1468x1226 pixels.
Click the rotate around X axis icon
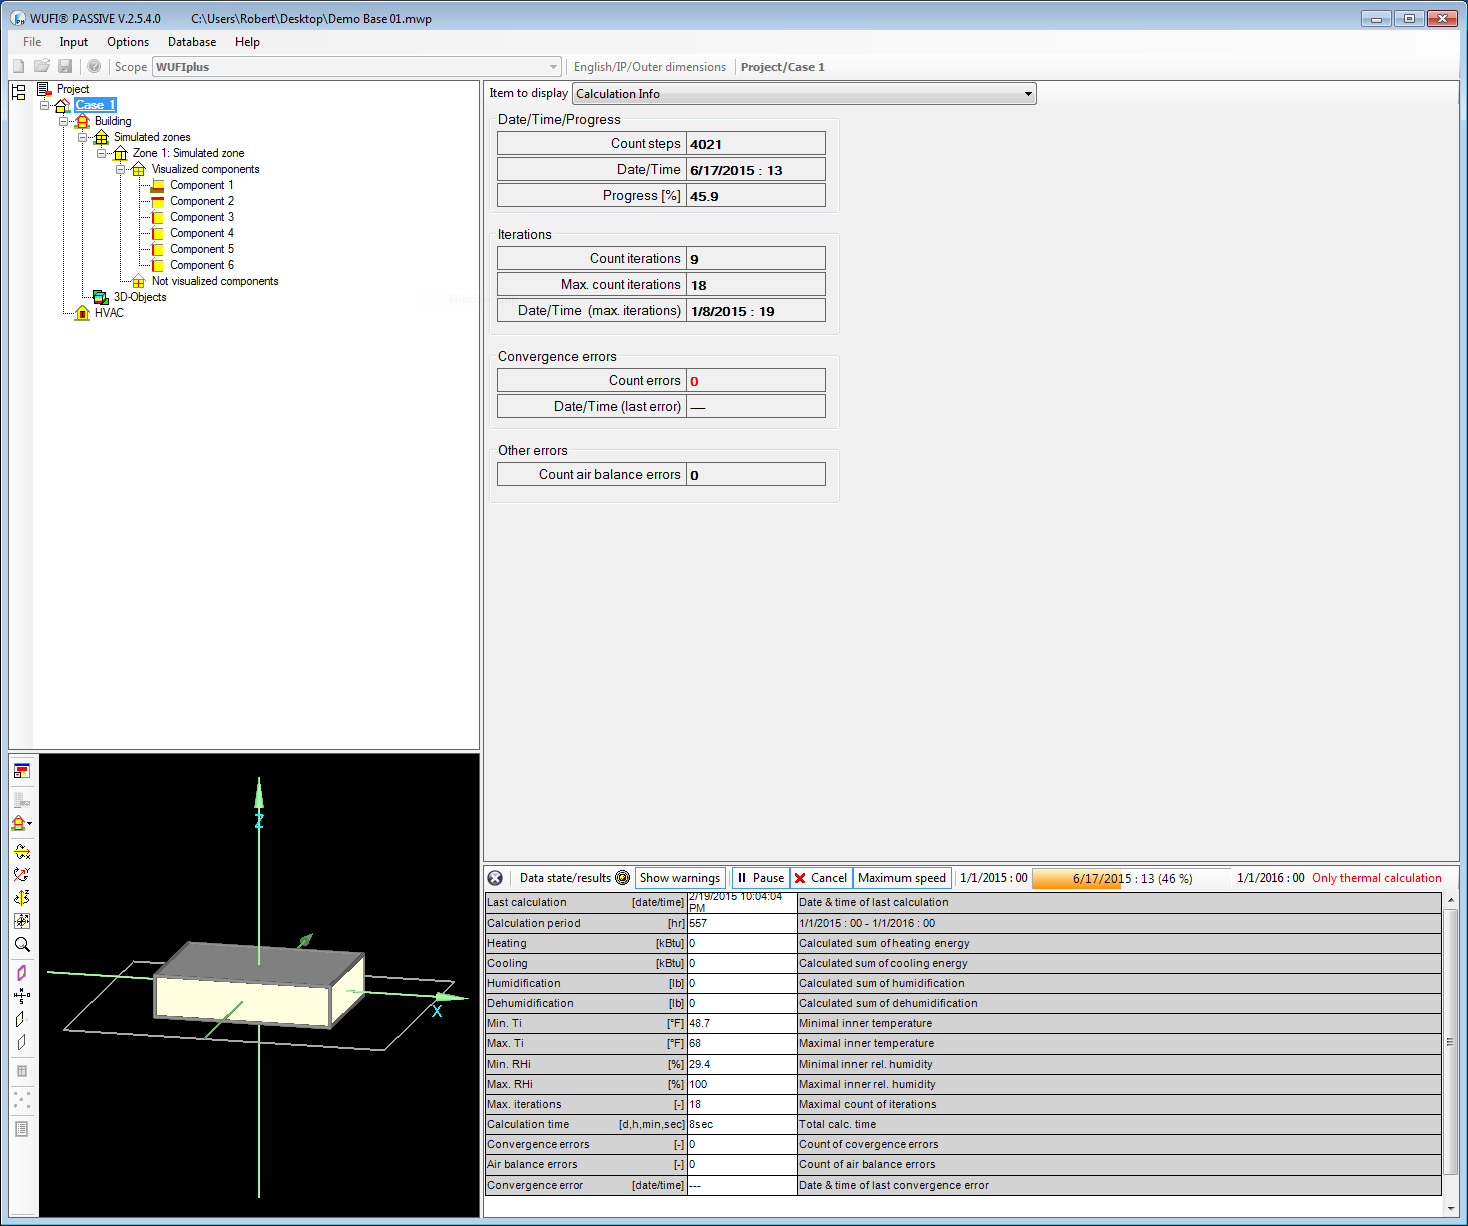(21, 852)
